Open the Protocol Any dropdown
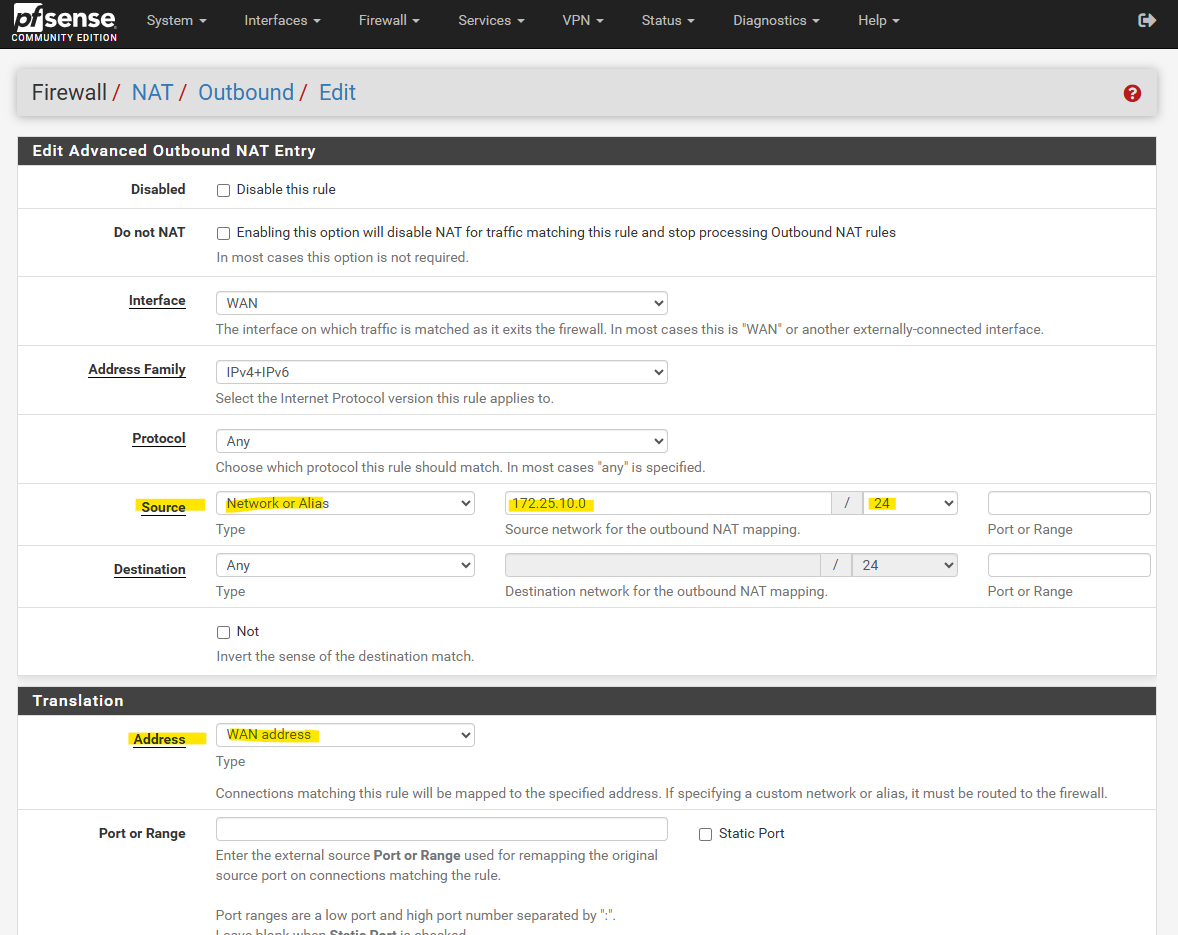Screen dimensions: 1178x935 (x=441, y=441)
